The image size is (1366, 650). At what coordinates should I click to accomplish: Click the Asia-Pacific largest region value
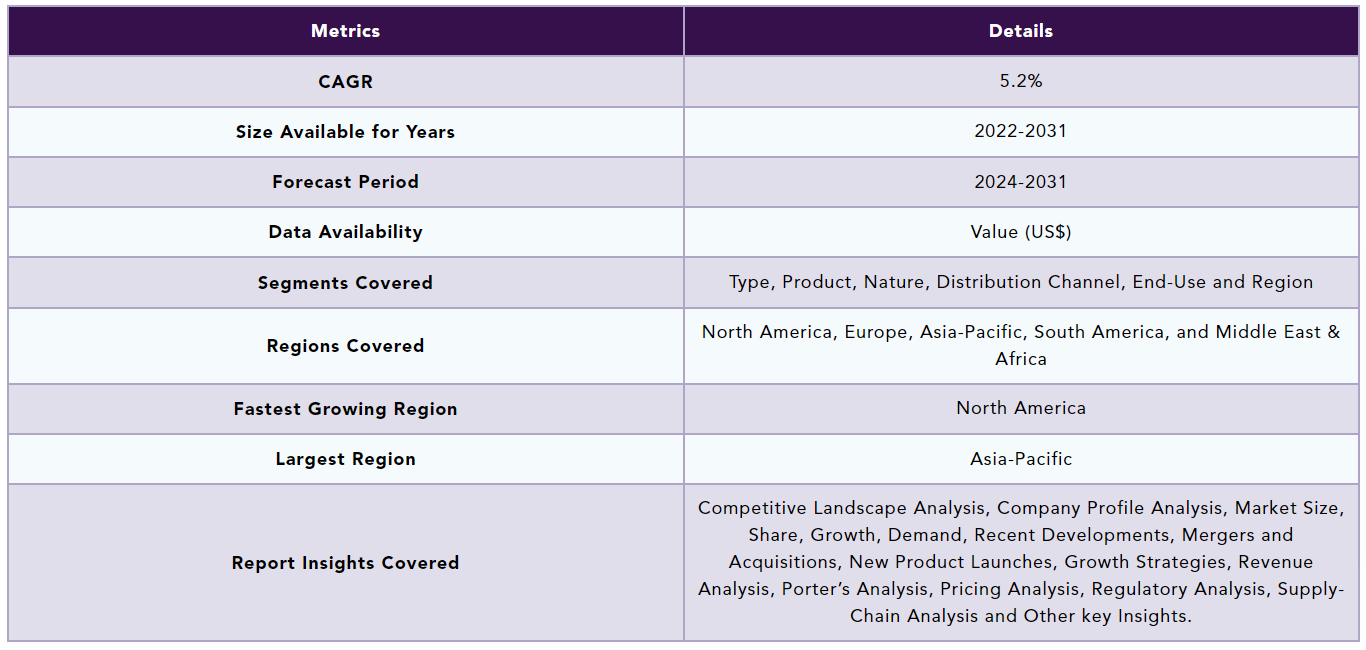1020,459
